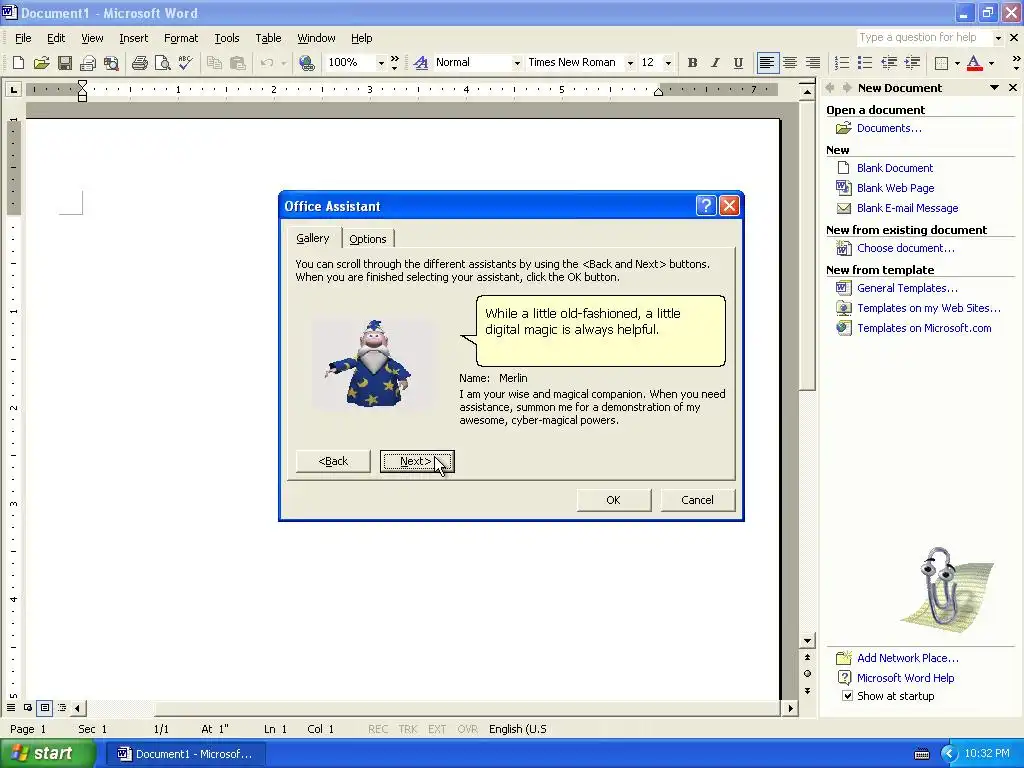The width and height of the screenshot is (1024, 768).
Task: Click the Undo arrow icon
Action: [266, 63]
